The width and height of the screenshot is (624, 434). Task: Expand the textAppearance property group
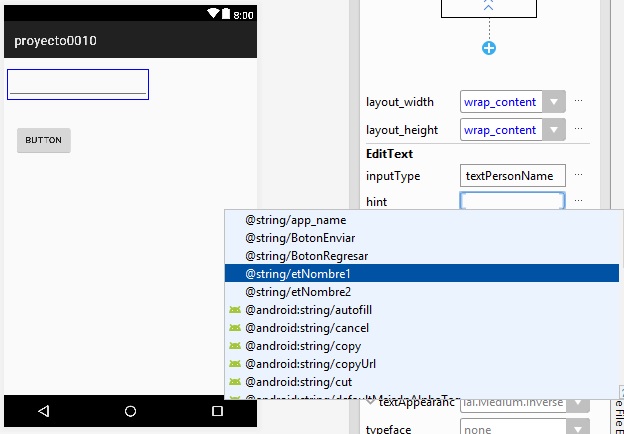pyautogui.click(x=370, y=402)
